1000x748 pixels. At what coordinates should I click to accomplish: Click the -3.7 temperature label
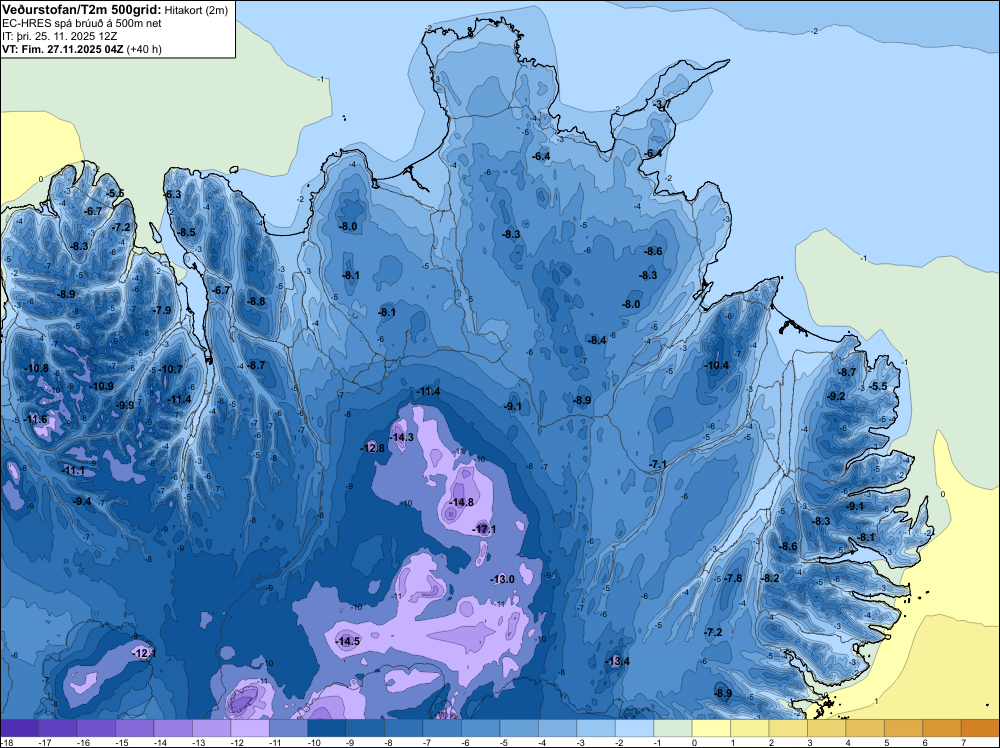(662, 104)
